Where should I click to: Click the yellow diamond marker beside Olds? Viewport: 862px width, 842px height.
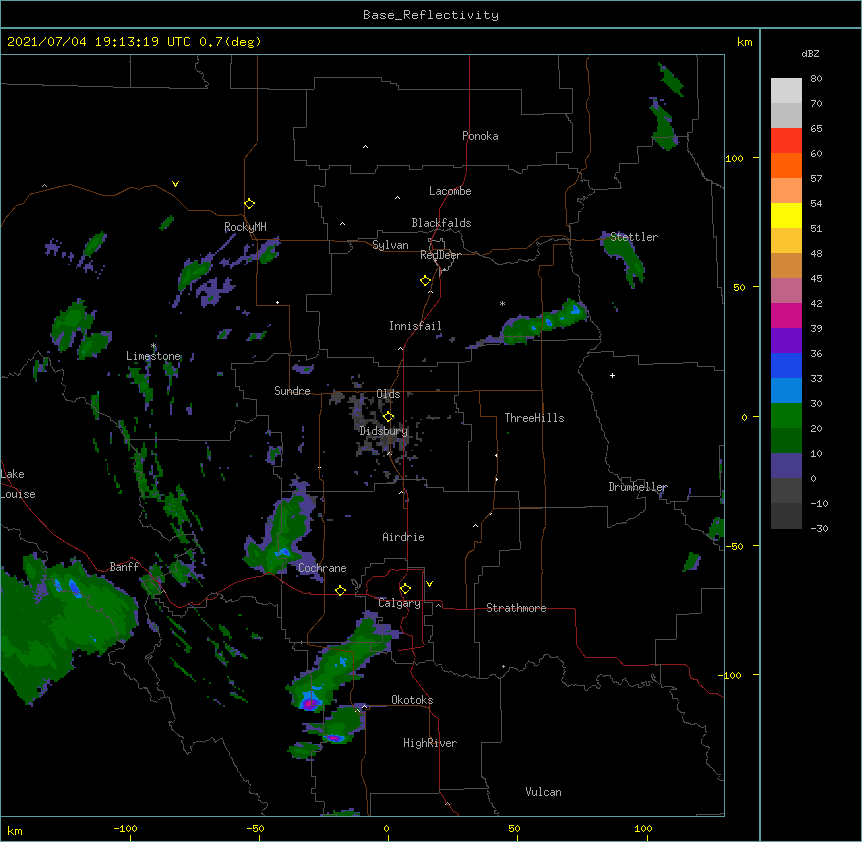[389, 417]
